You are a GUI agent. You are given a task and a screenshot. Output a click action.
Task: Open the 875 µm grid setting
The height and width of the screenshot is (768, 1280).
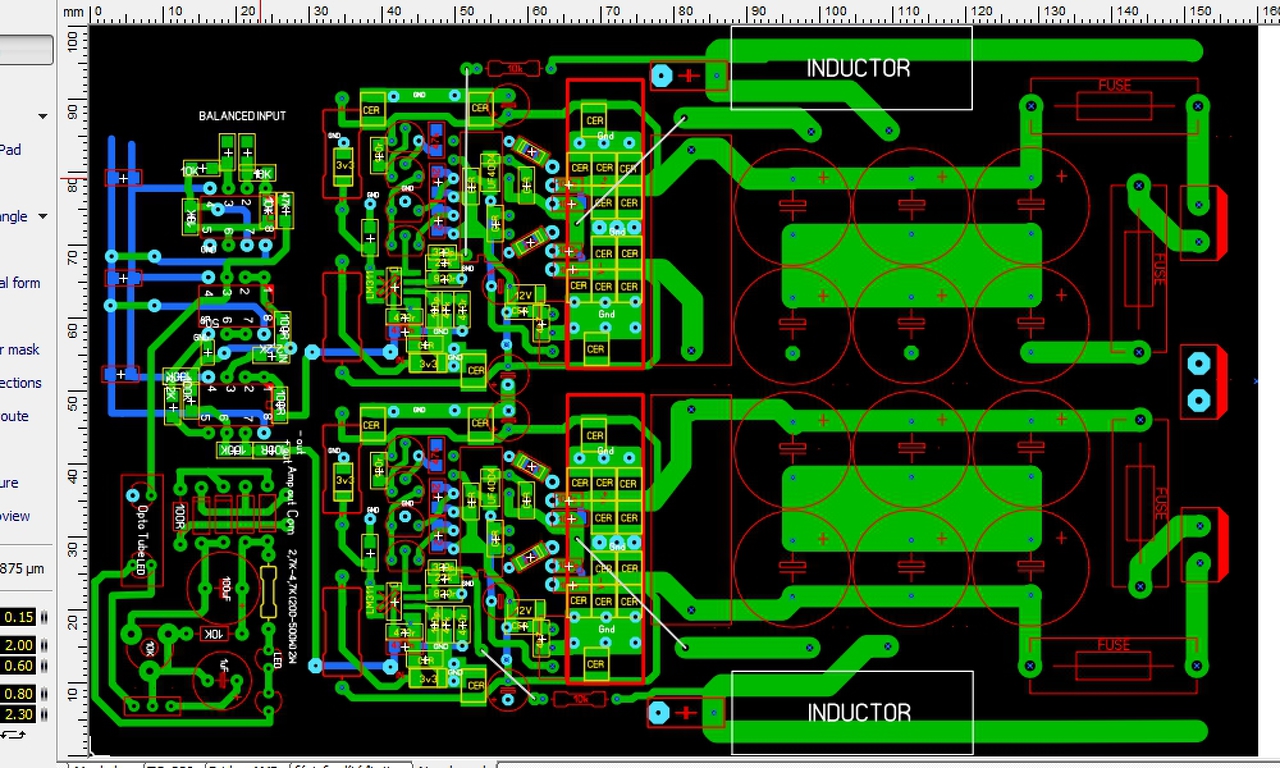click(22, 569)
